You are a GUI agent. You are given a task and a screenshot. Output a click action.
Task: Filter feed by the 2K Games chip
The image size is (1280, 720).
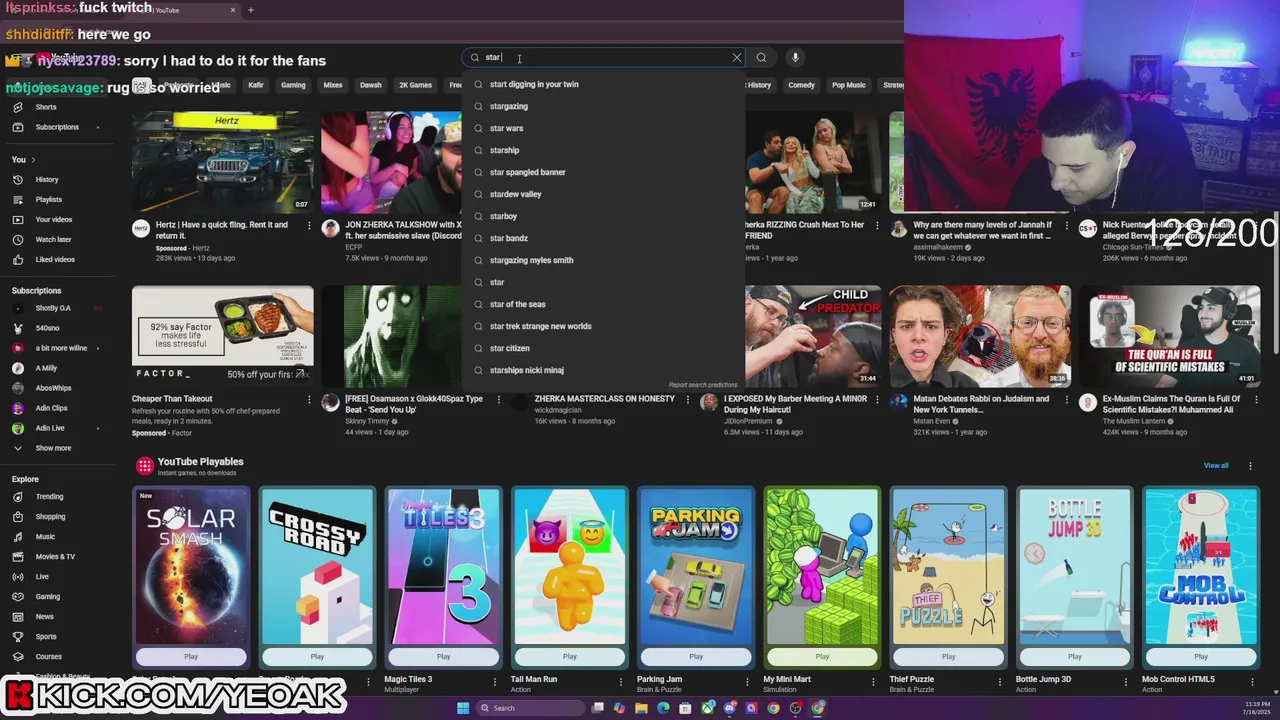pyautogui.click(x=416, y=85)
